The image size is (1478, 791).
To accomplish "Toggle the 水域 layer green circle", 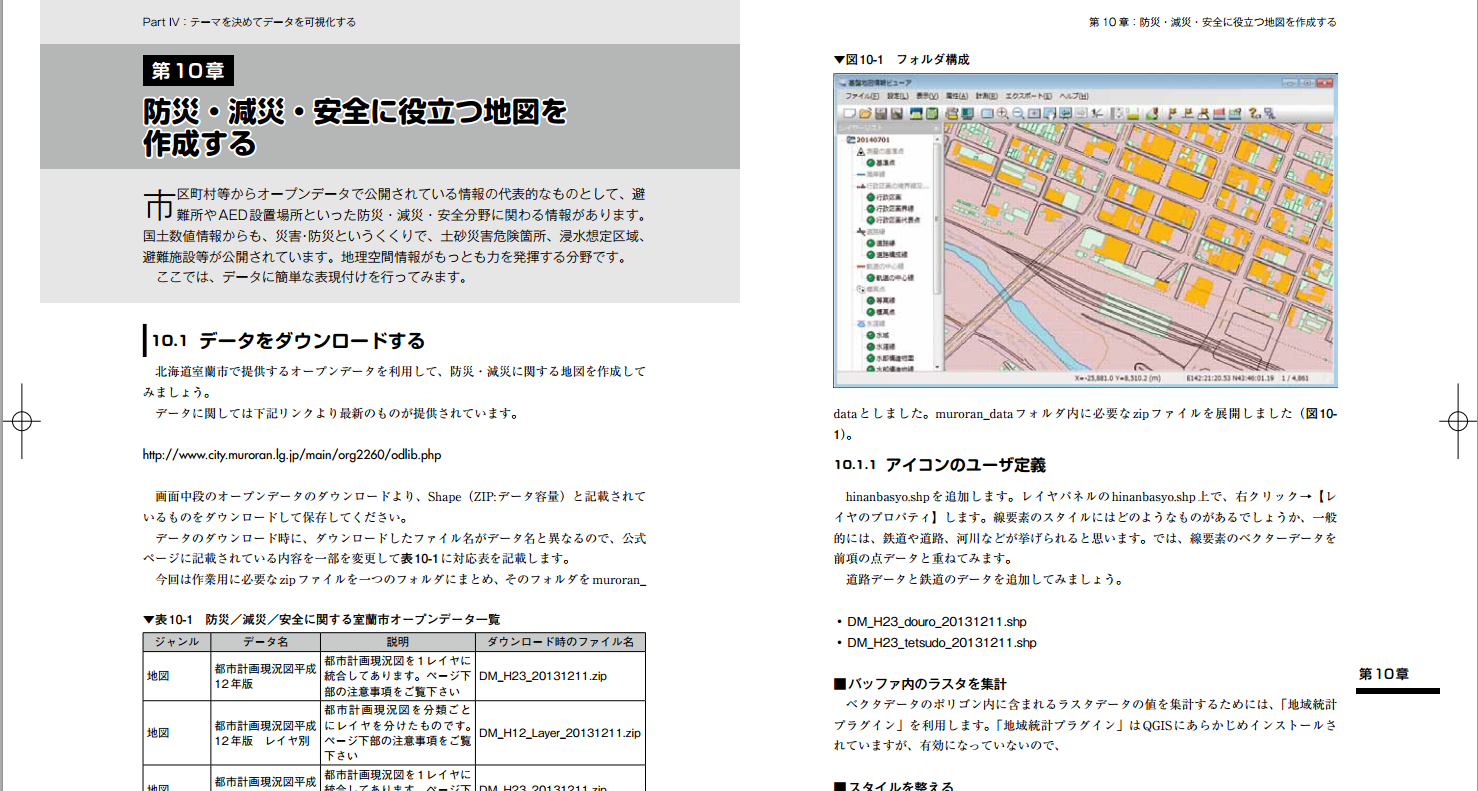I will (x=870, y=335).
